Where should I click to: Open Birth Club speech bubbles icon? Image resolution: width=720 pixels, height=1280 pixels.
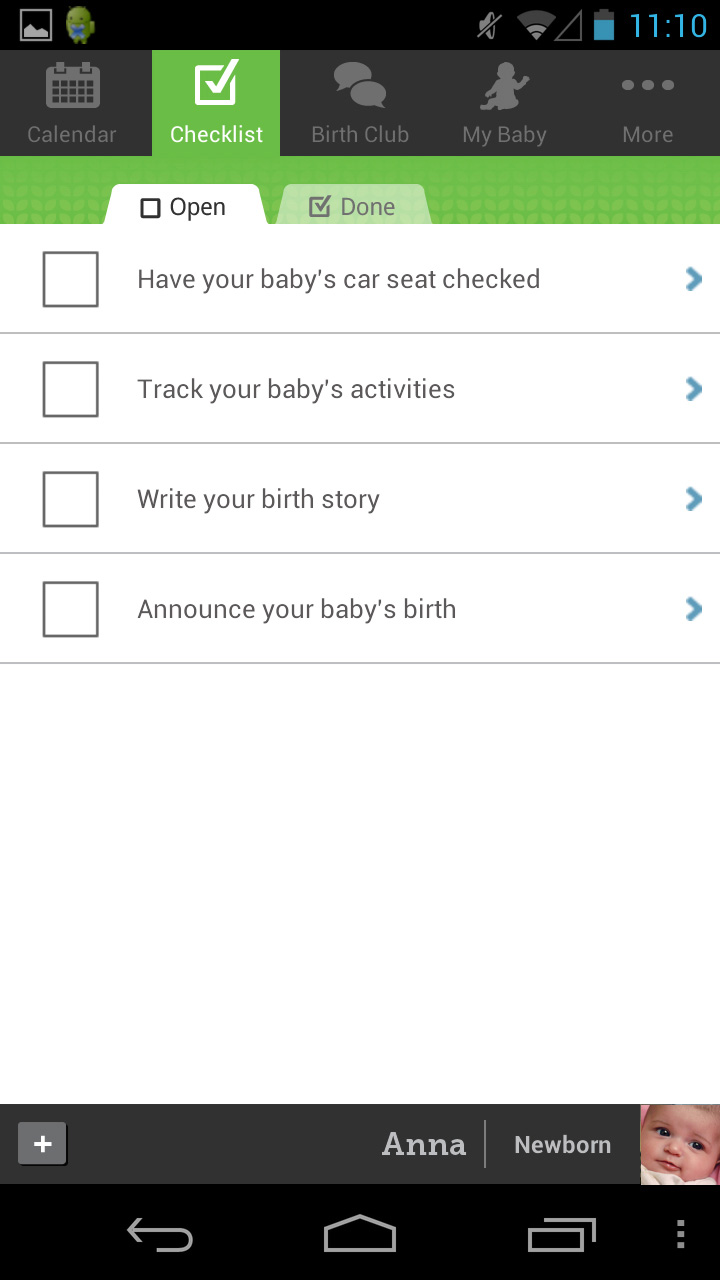coord(360,85)
